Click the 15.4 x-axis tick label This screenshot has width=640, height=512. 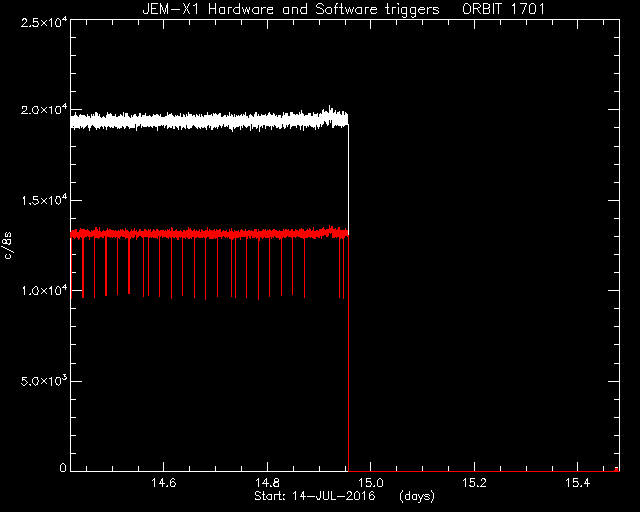point(578,483)
